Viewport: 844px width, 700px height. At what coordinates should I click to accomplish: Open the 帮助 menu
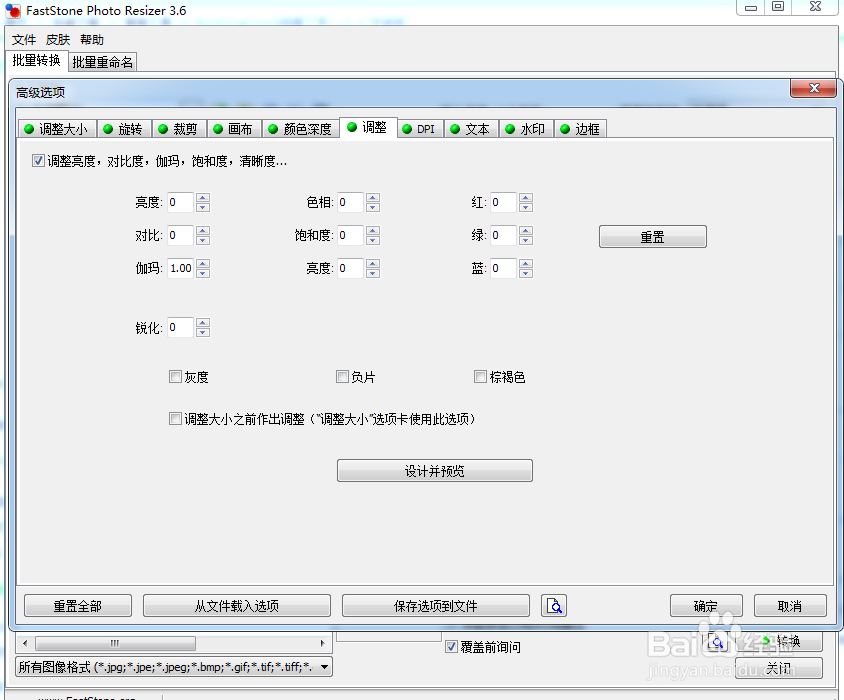click(92, 40)
